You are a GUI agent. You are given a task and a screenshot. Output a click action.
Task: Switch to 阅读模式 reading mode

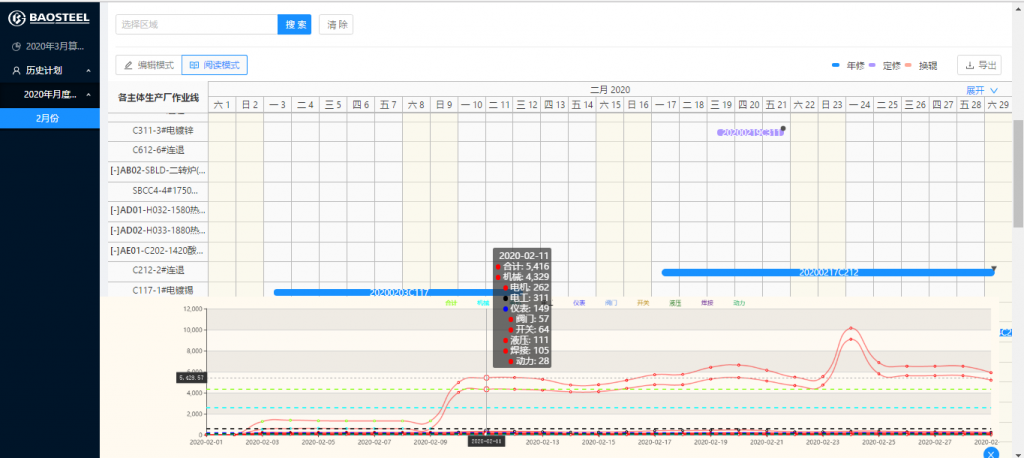(214, 65)
